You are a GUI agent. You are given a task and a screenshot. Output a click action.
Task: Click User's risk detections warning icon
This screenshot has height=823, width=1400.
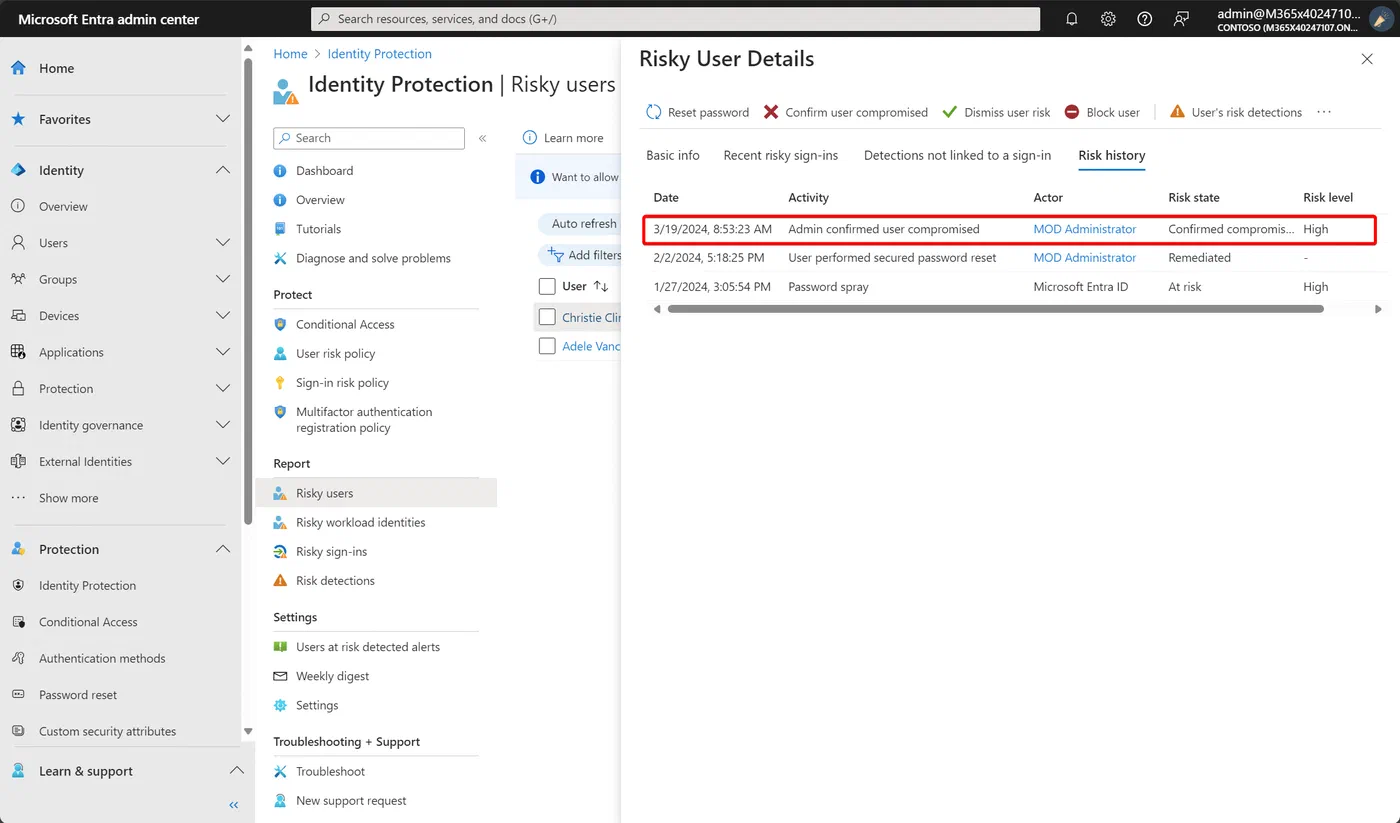coord(1177,112)
